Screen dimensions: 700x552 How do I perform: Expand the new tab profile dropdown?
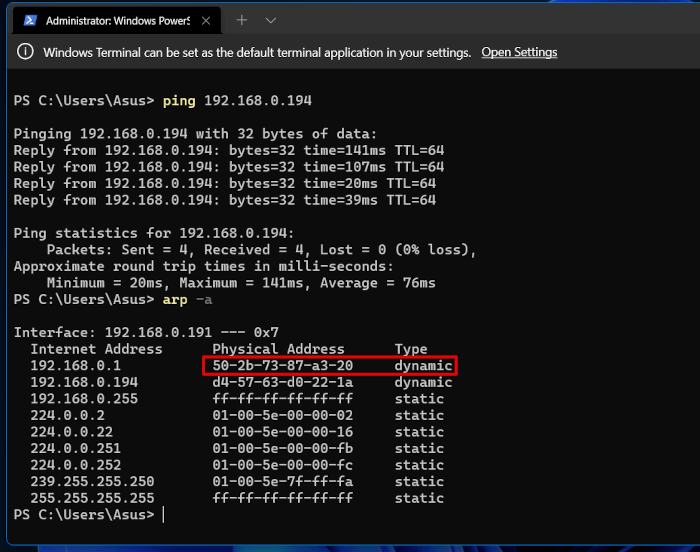tap(271, 20)
